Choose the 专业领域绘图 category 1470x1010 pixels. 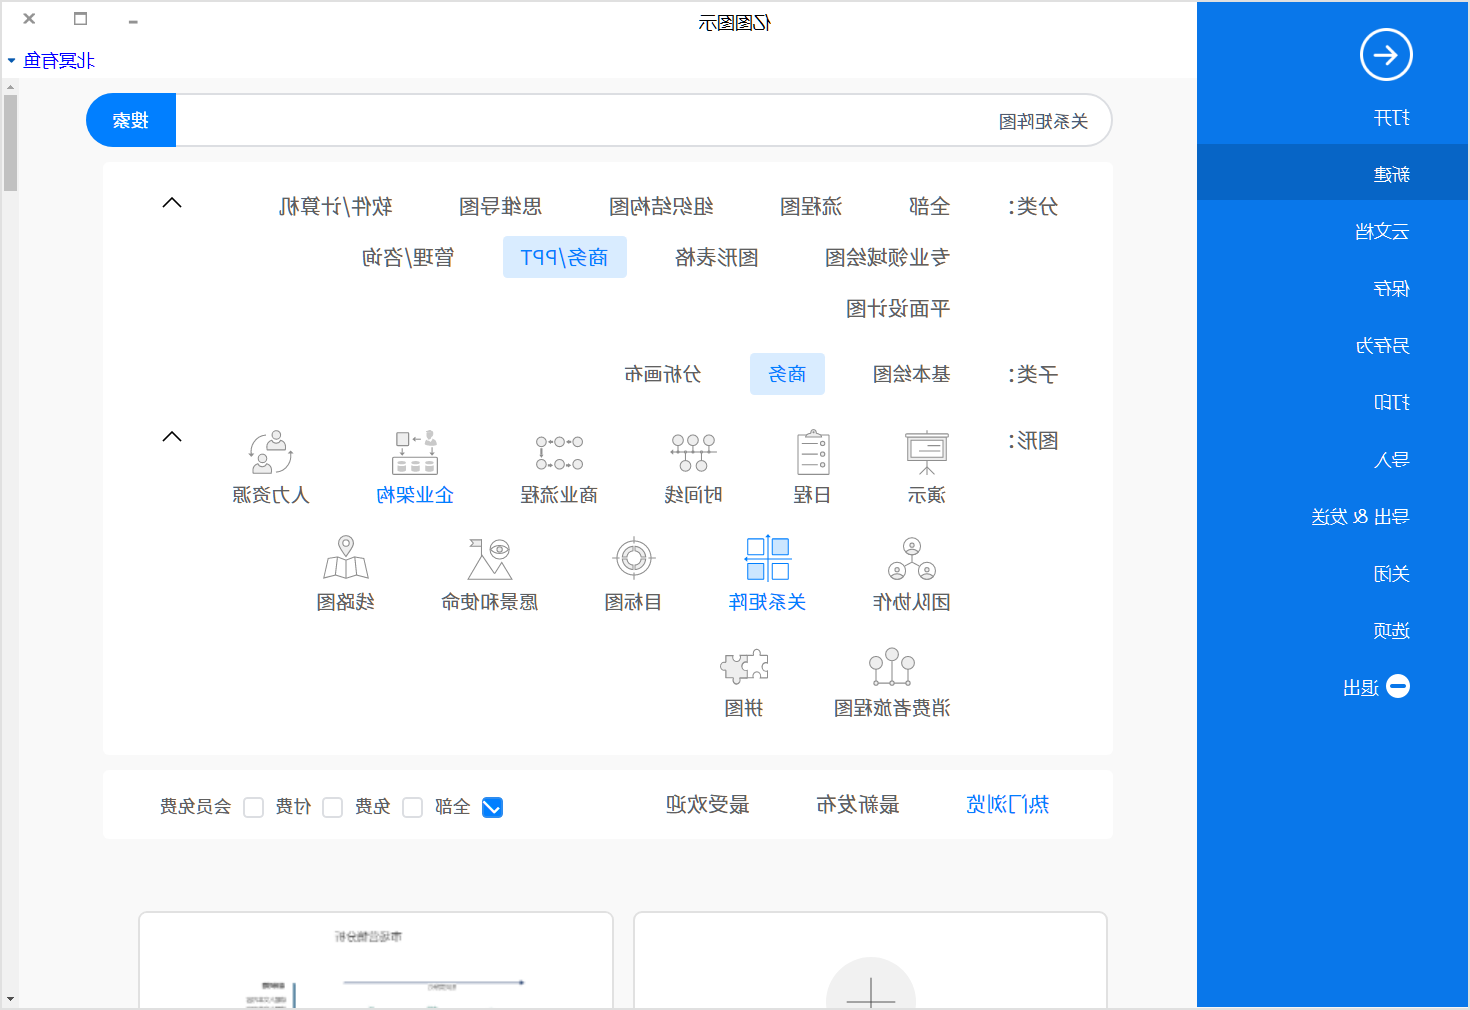coord(888,257)
